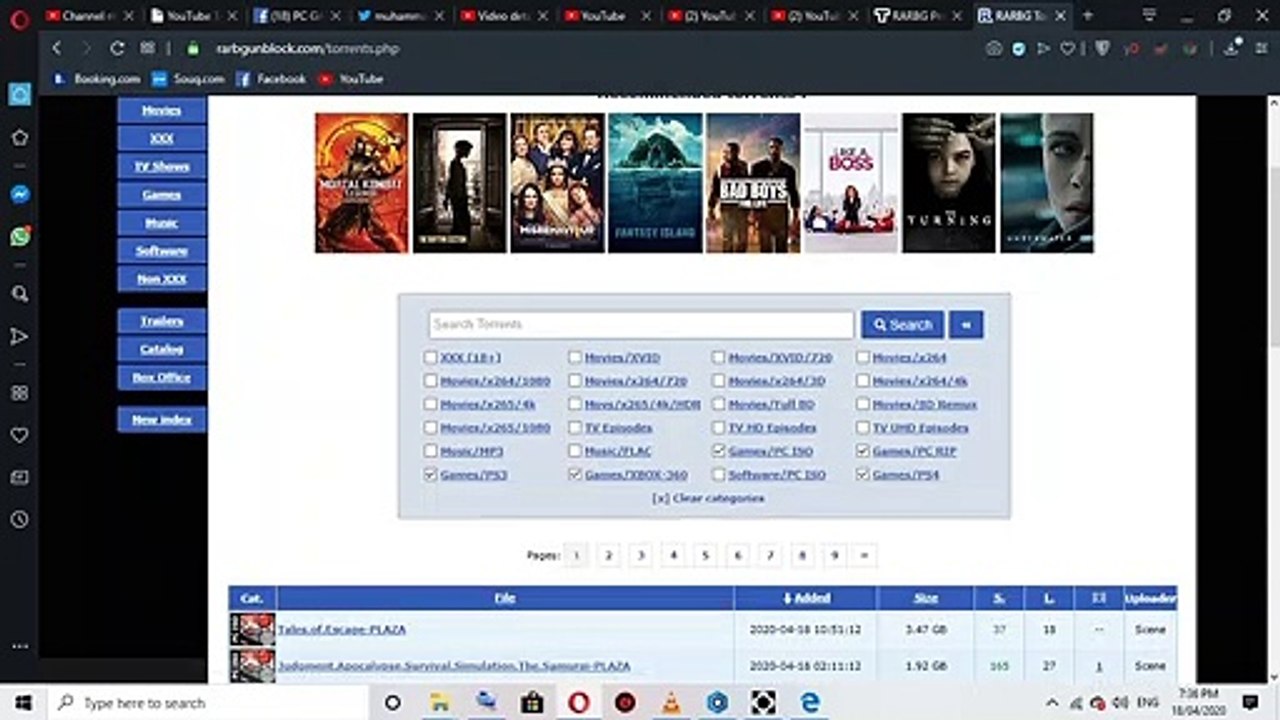Go to results page 9
The width and height of the screenshot is (1280, 720).
833,555
